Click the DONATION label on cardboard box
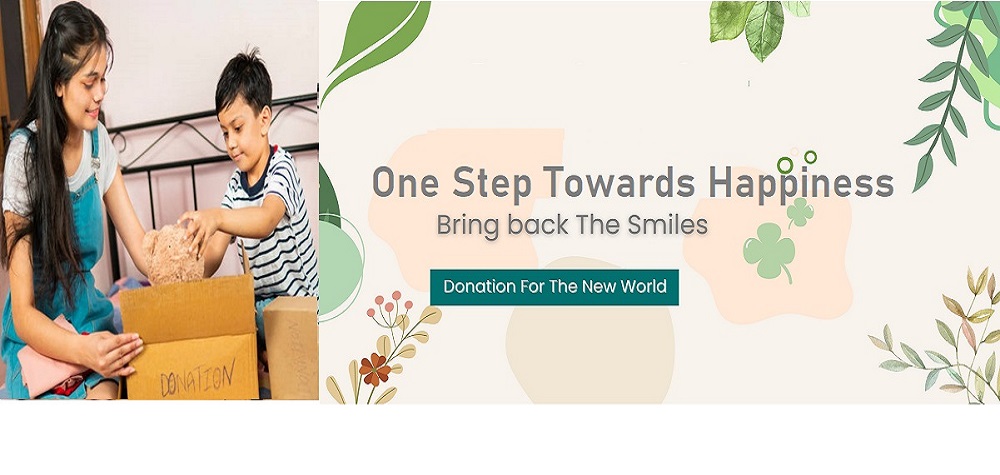 [197, 377]
